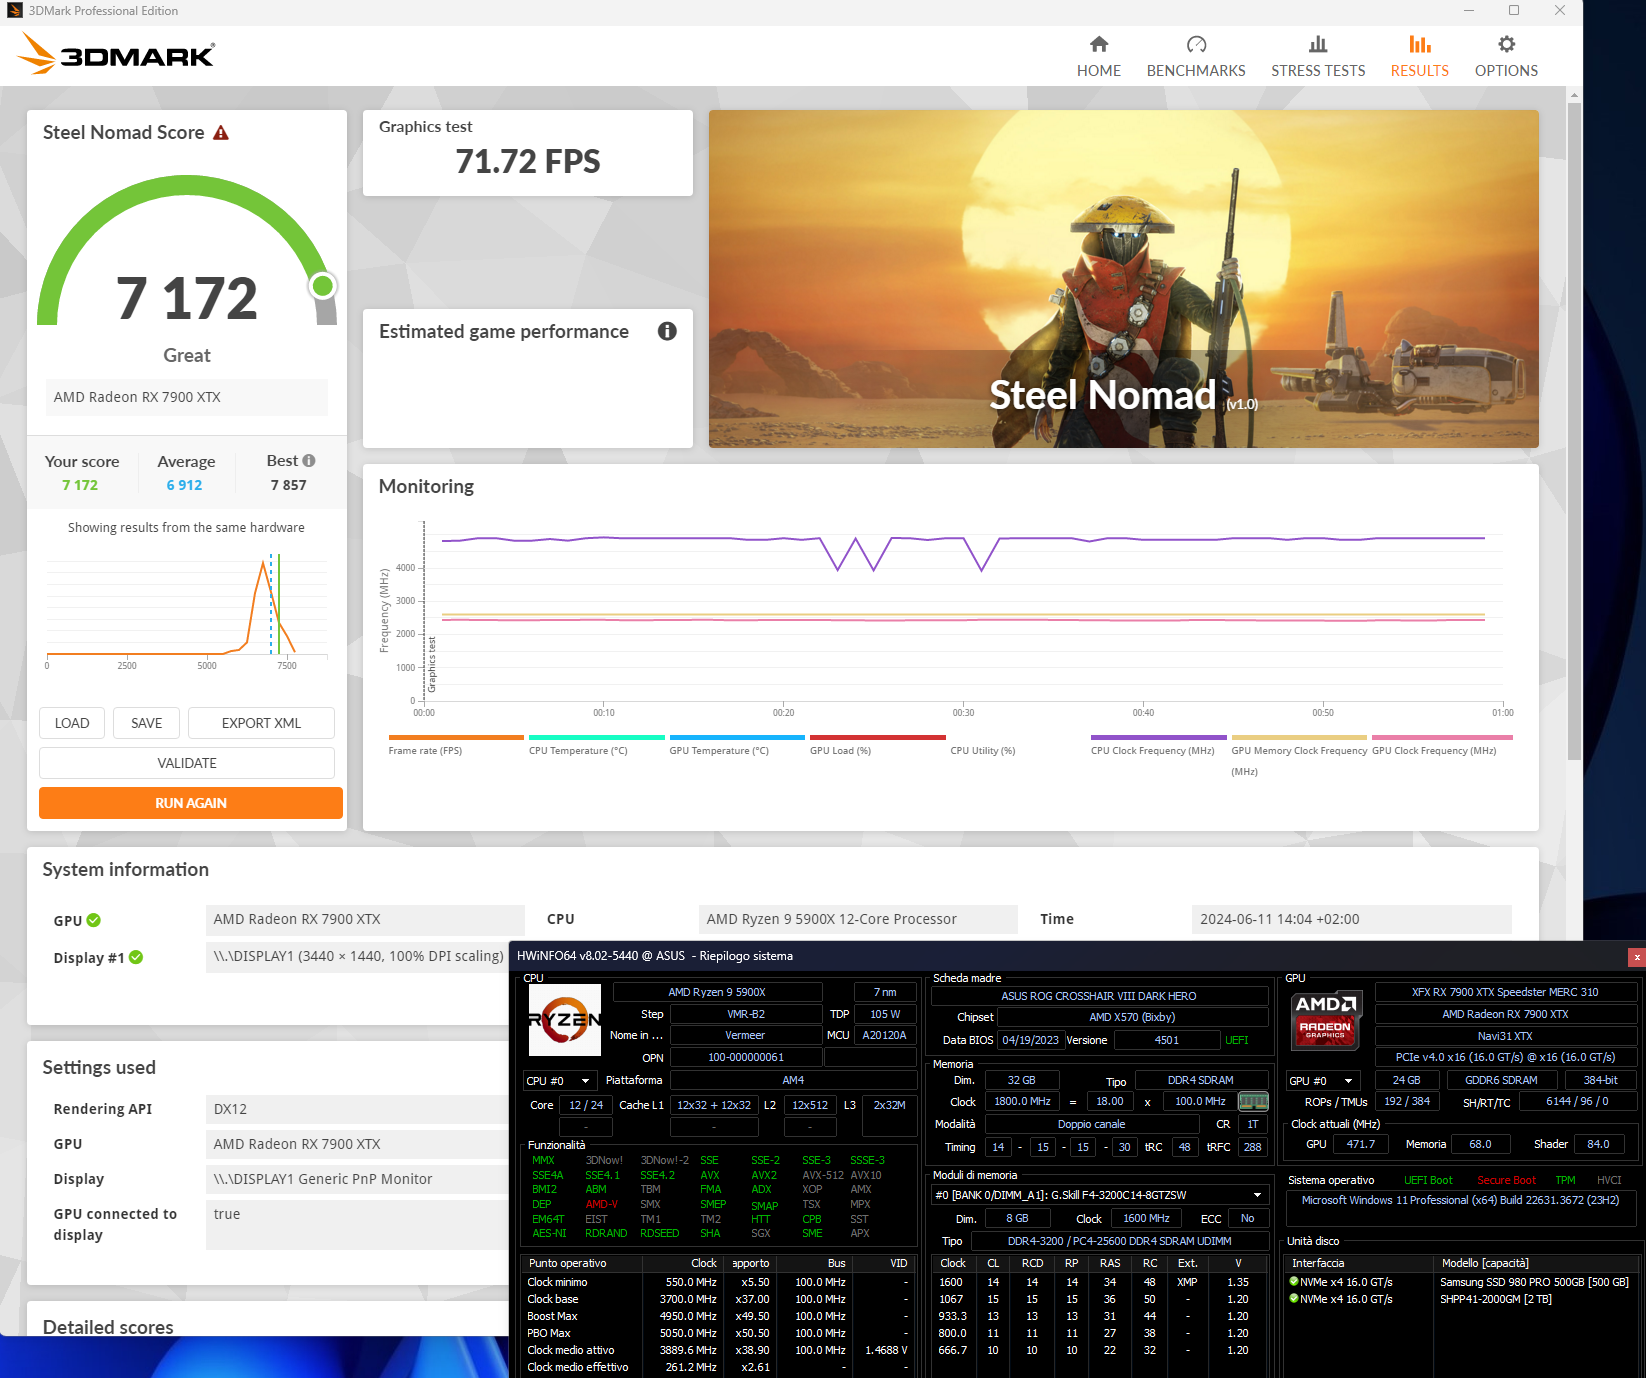The width and height of the screenshot is (1646, 1378).
Task: Select the Boost Max clock row
Action: 718,1316
